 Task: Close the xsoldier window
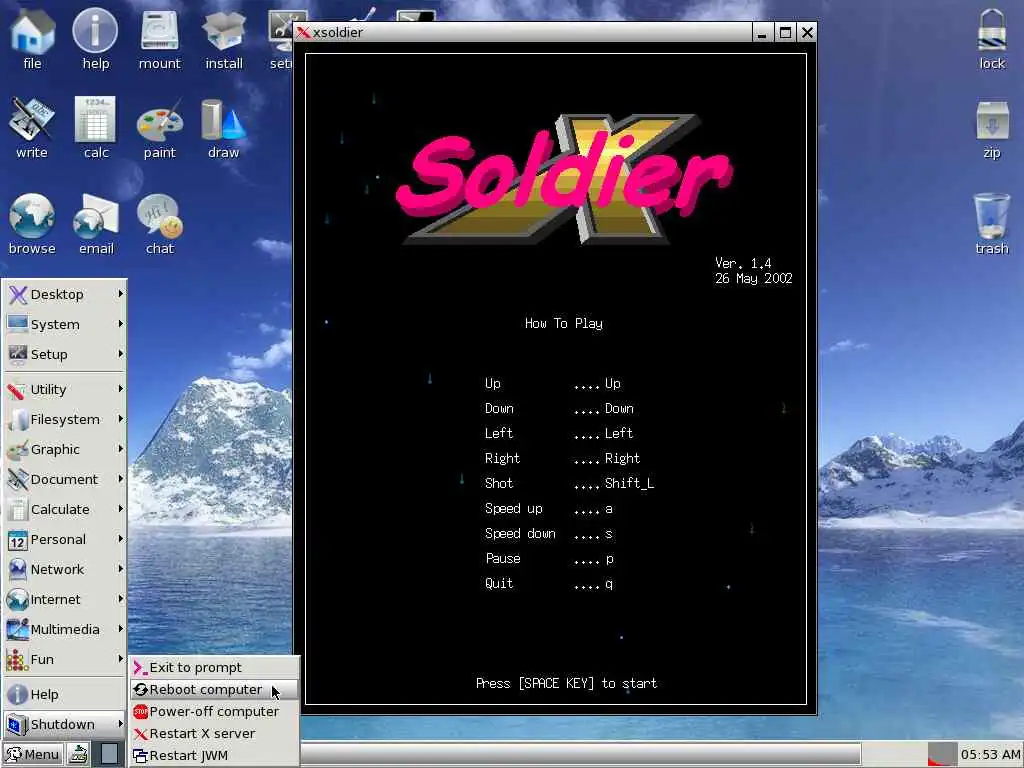[807, 32]
